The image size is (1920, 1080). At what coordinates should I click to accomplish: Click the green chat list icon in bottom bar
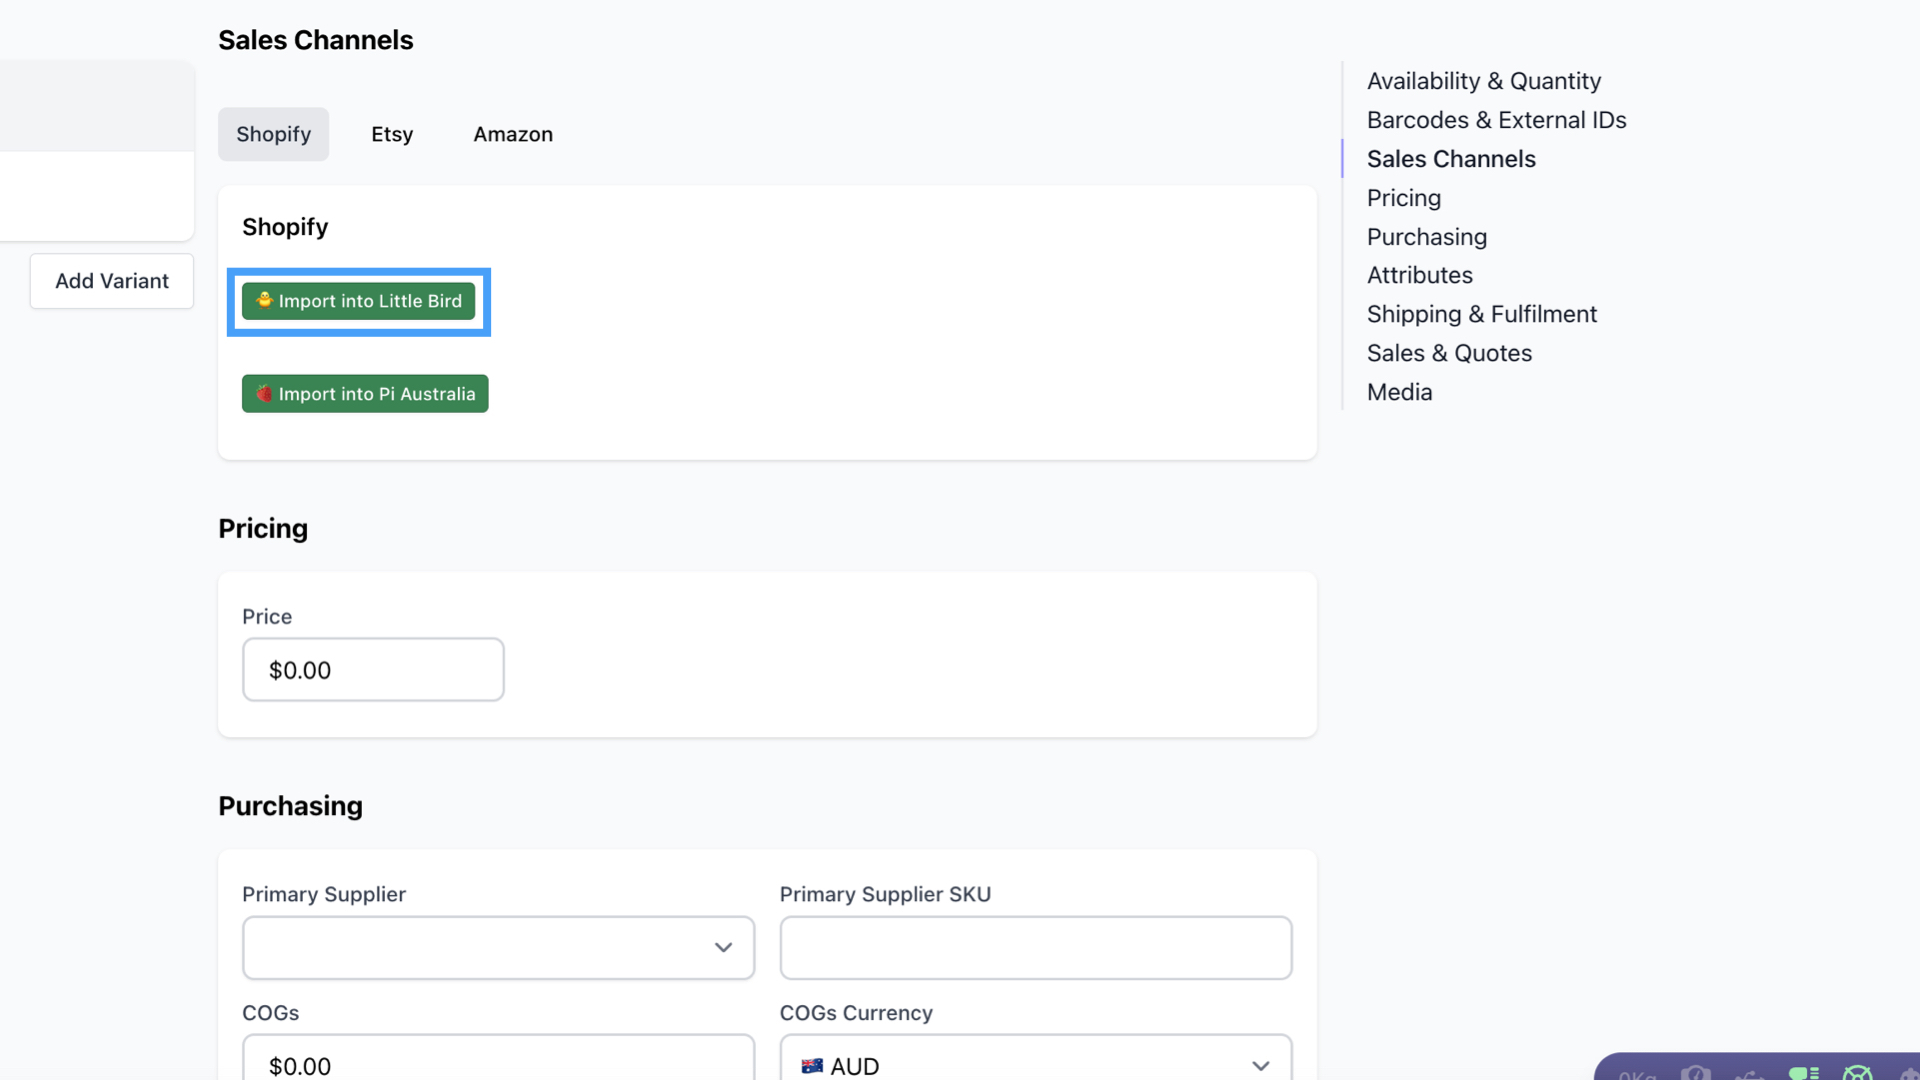tap(1803, 1074)
